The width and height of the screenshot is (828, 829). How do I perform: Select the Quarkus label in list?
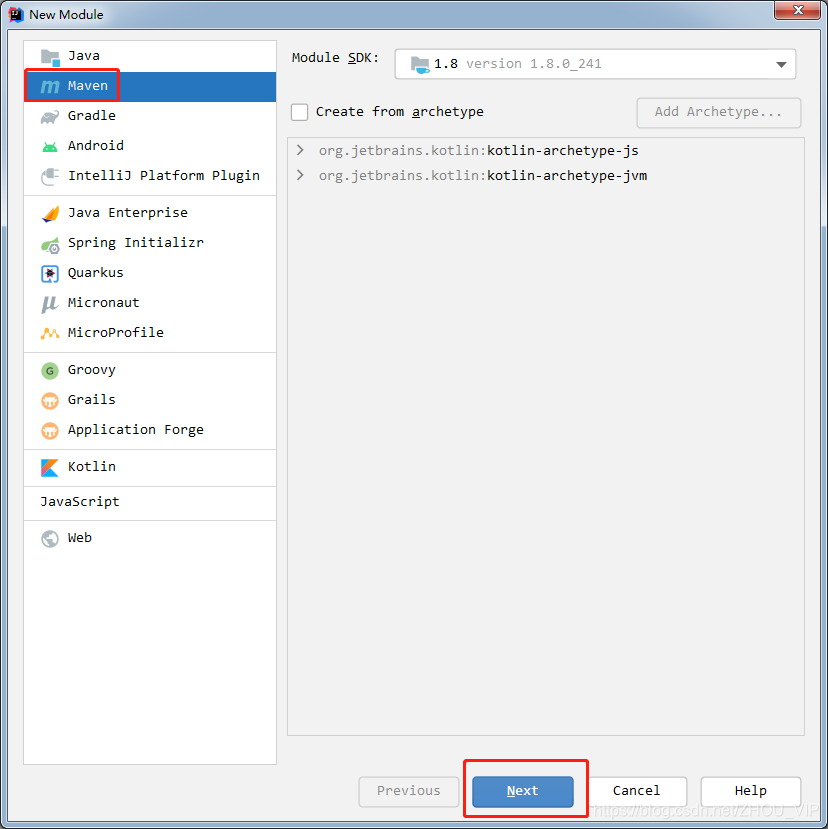pyautogui.click(x=96, y=273)
